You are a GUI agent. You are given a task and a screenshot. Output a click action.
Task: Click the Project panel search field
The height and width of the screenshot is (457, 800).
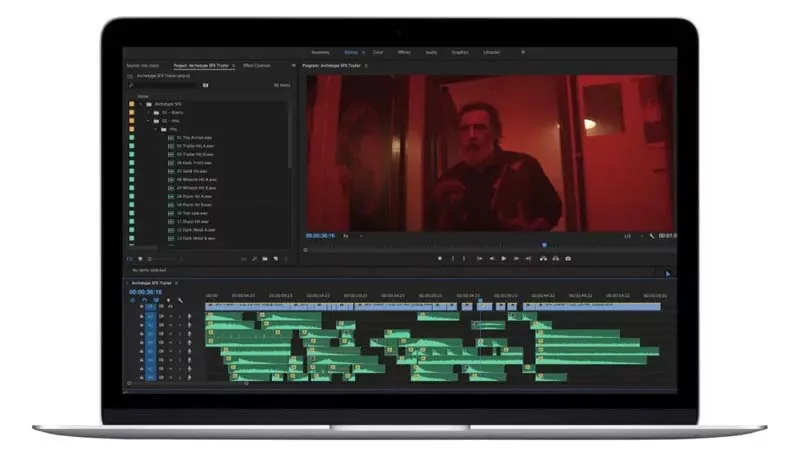(x=162, y=85)
